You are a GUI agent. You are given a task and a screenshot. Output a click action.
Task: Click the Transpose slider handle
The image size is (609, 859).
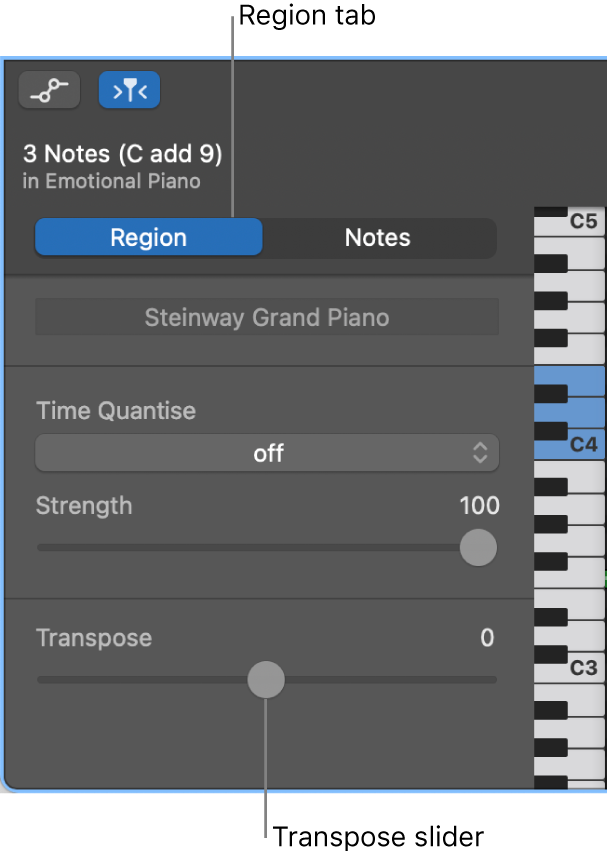coord(266,679)
